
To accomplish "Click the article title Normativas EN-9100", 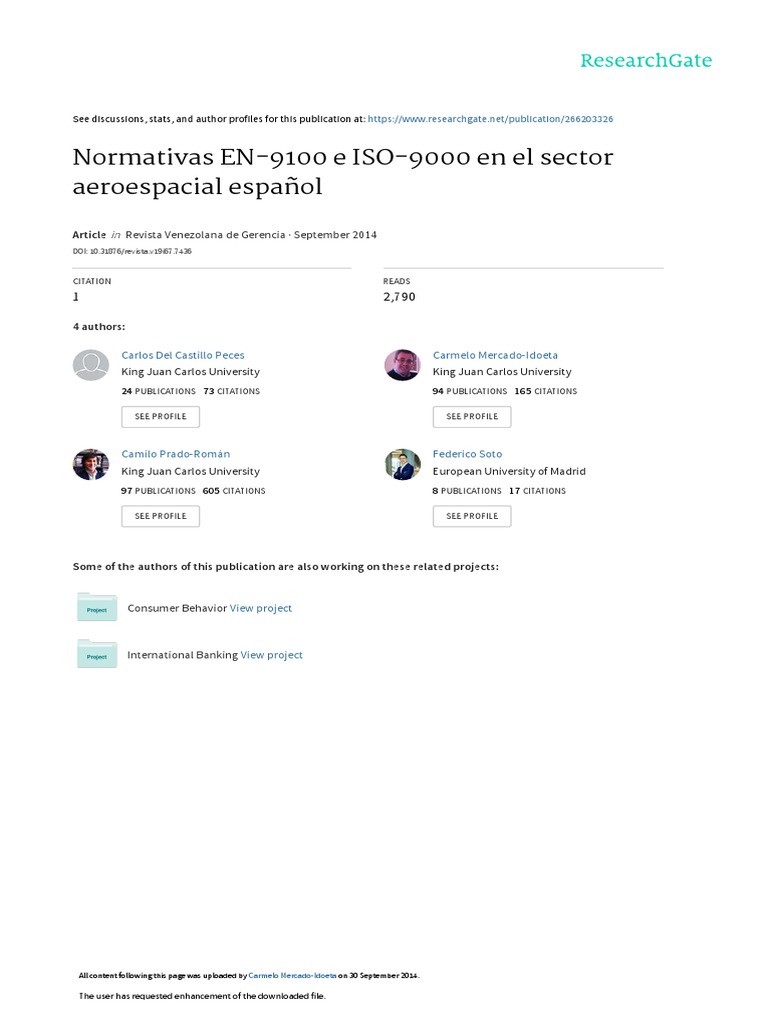I will [343, 171].
